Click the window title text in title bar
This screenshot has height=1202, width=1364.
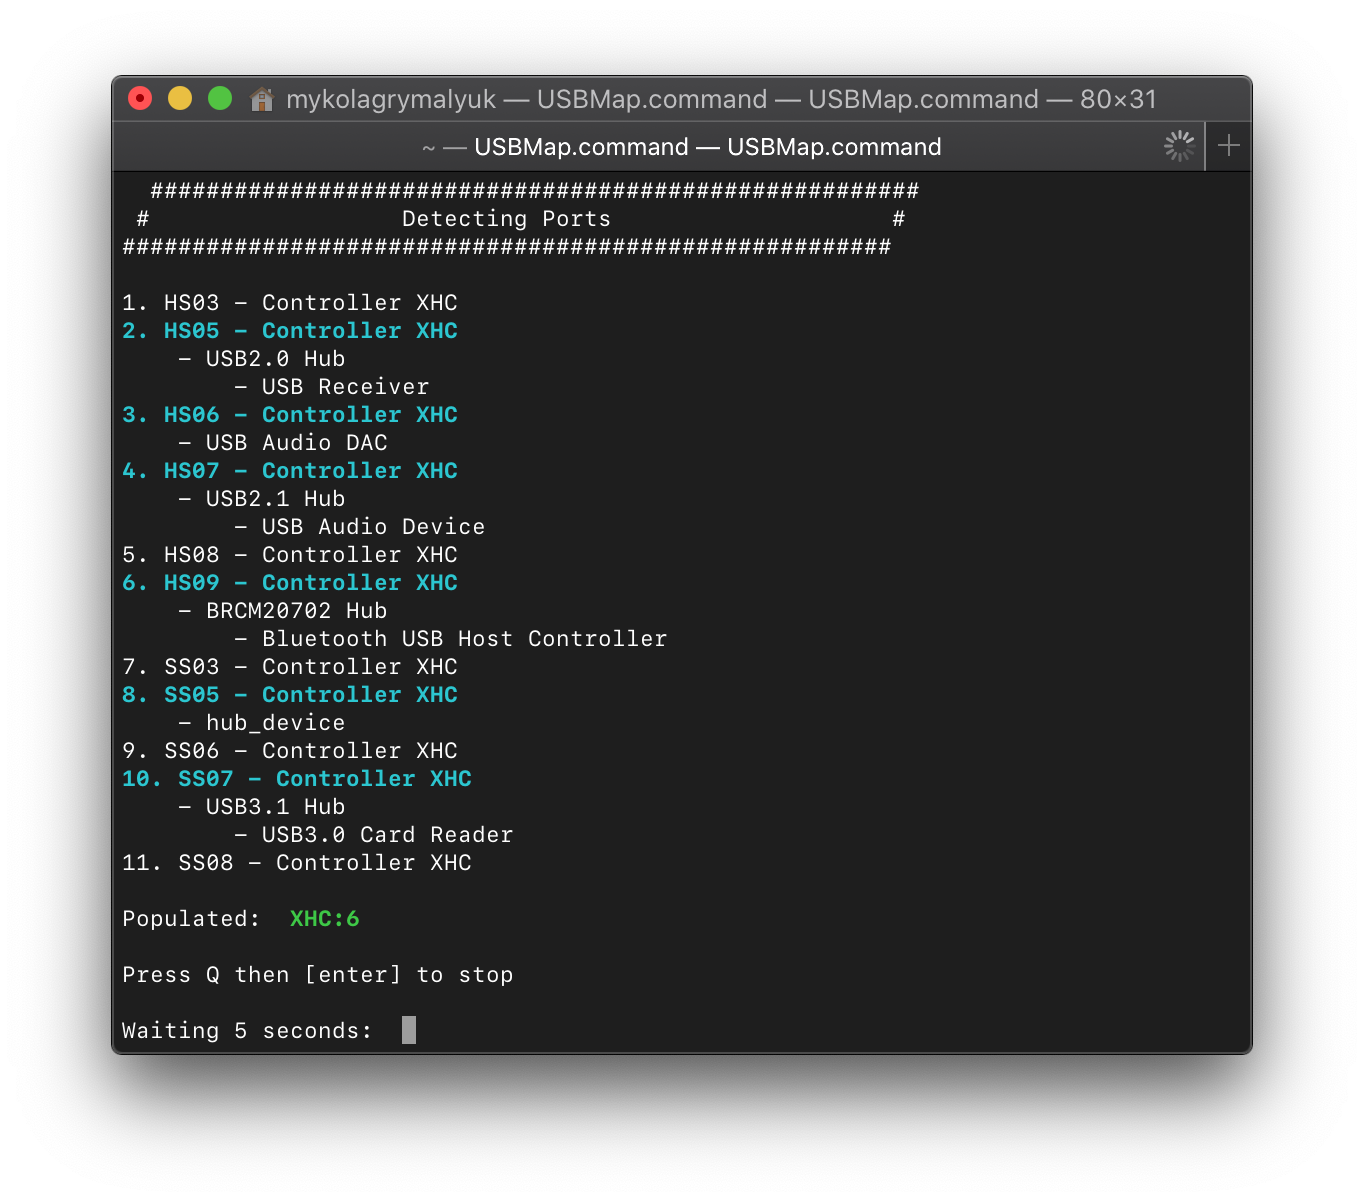[721, 99]
